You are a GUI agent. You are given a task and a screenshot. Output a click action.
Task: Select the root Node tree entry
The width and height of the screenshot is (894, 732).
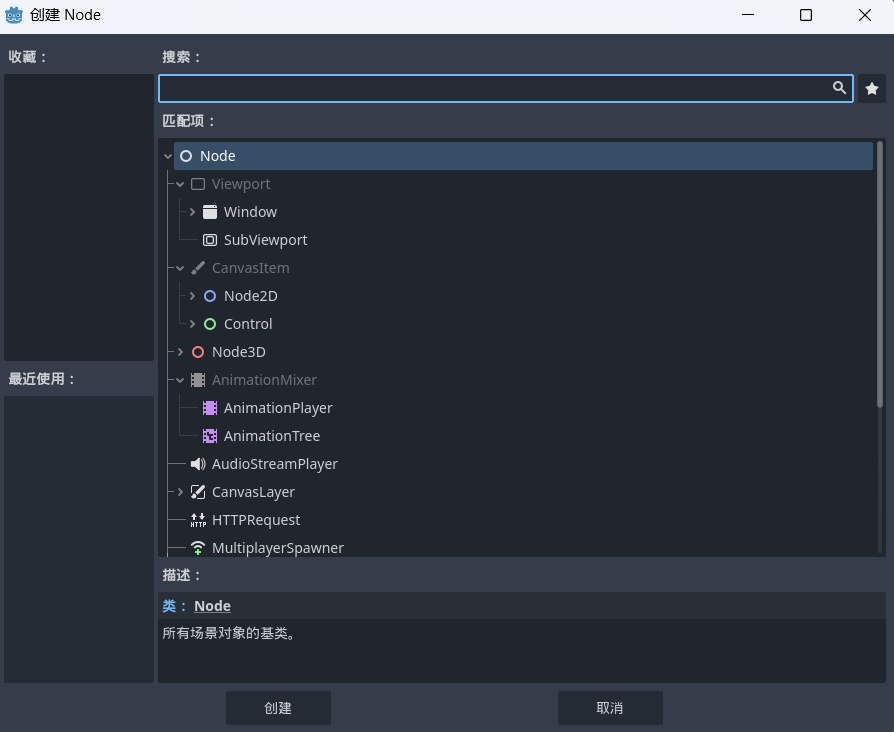218,156
